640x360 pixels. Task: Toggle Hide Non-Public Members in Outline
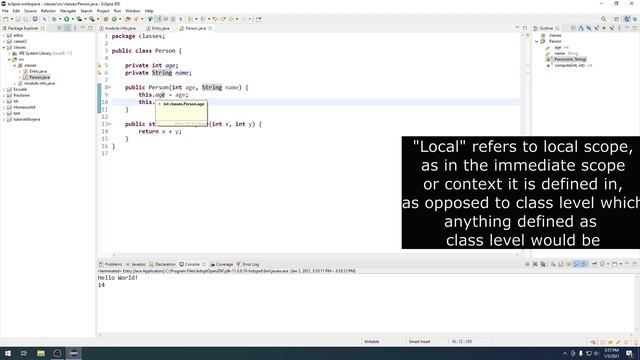click(604, 28)
